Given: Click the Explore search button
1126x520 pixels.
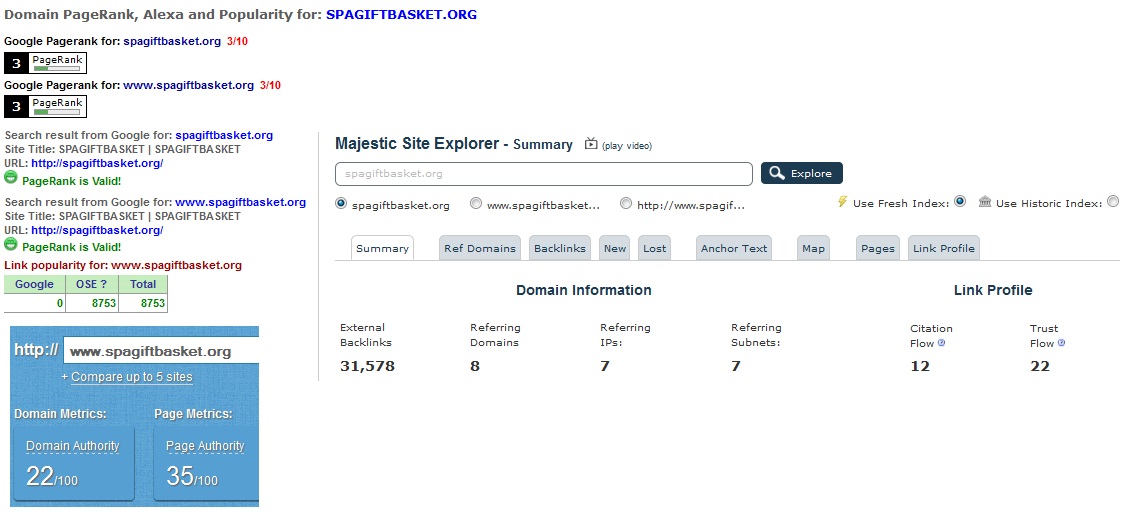Looking at the screenshot, I should tap(801, 173).
